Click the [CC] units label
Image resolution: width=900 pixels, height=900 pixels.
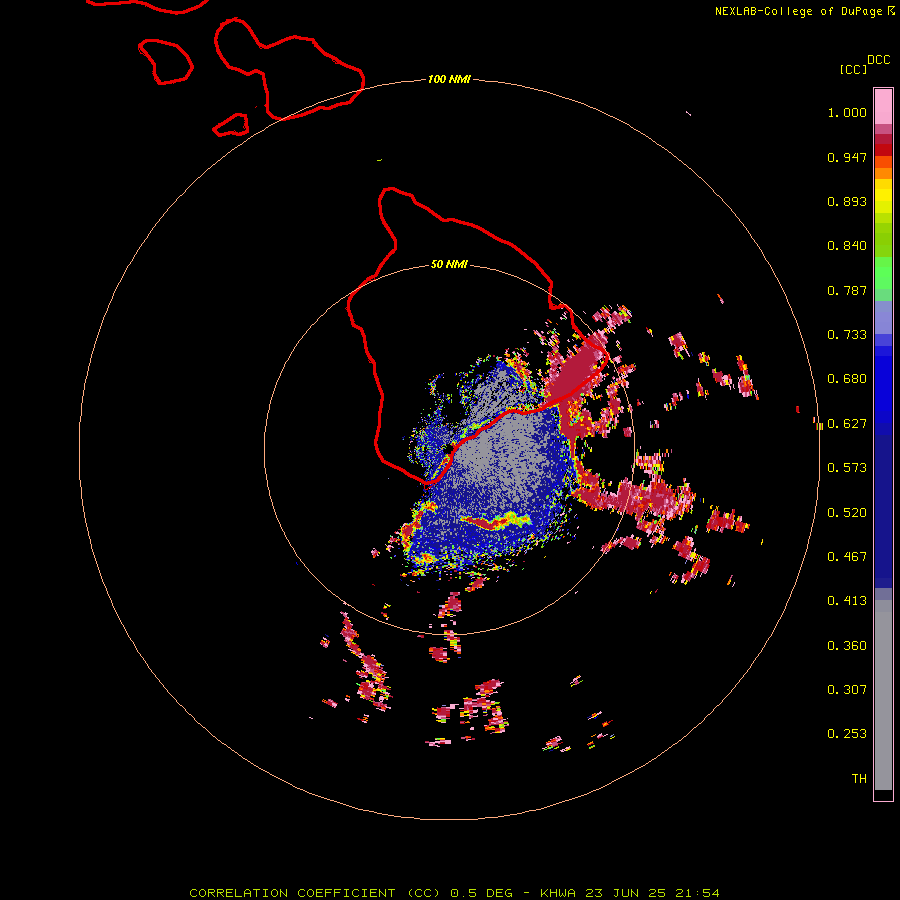point(853,69)
